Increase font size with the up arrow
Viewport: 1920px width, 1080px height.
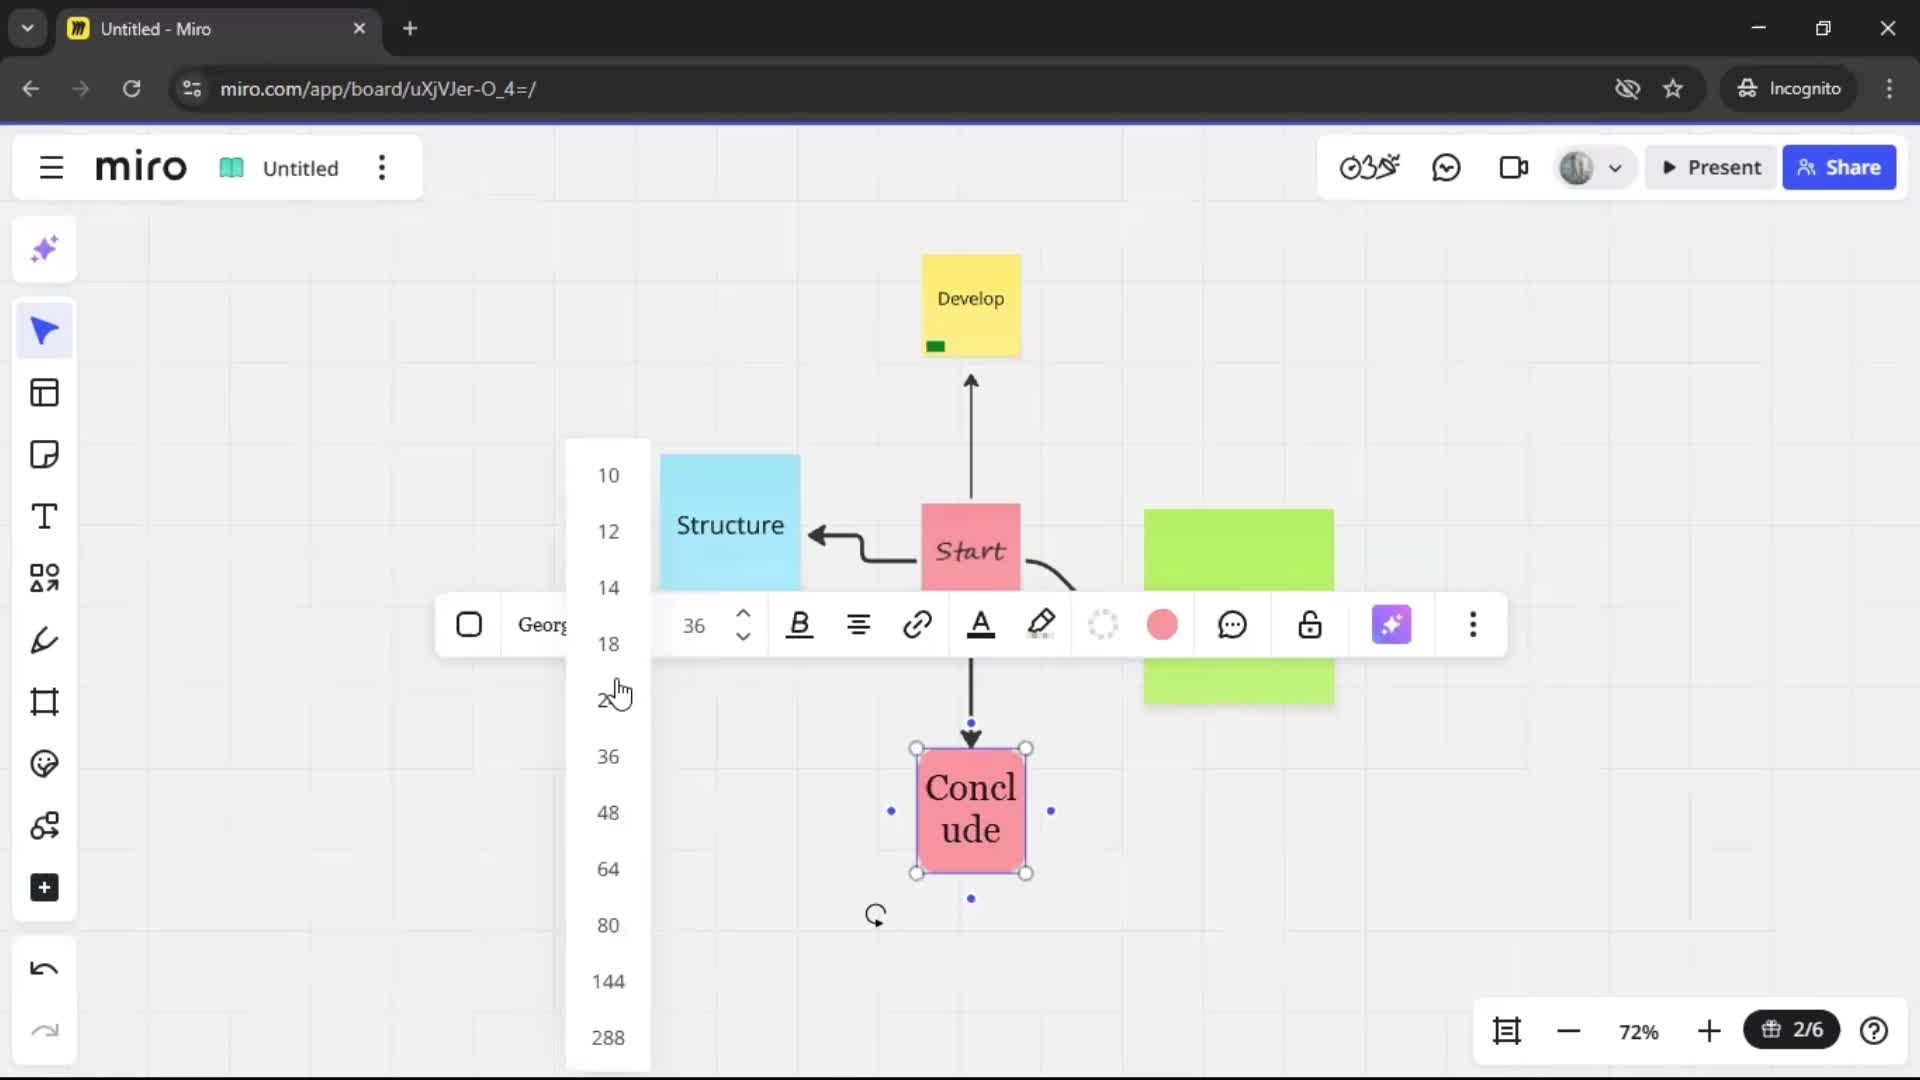coord(743,613)
